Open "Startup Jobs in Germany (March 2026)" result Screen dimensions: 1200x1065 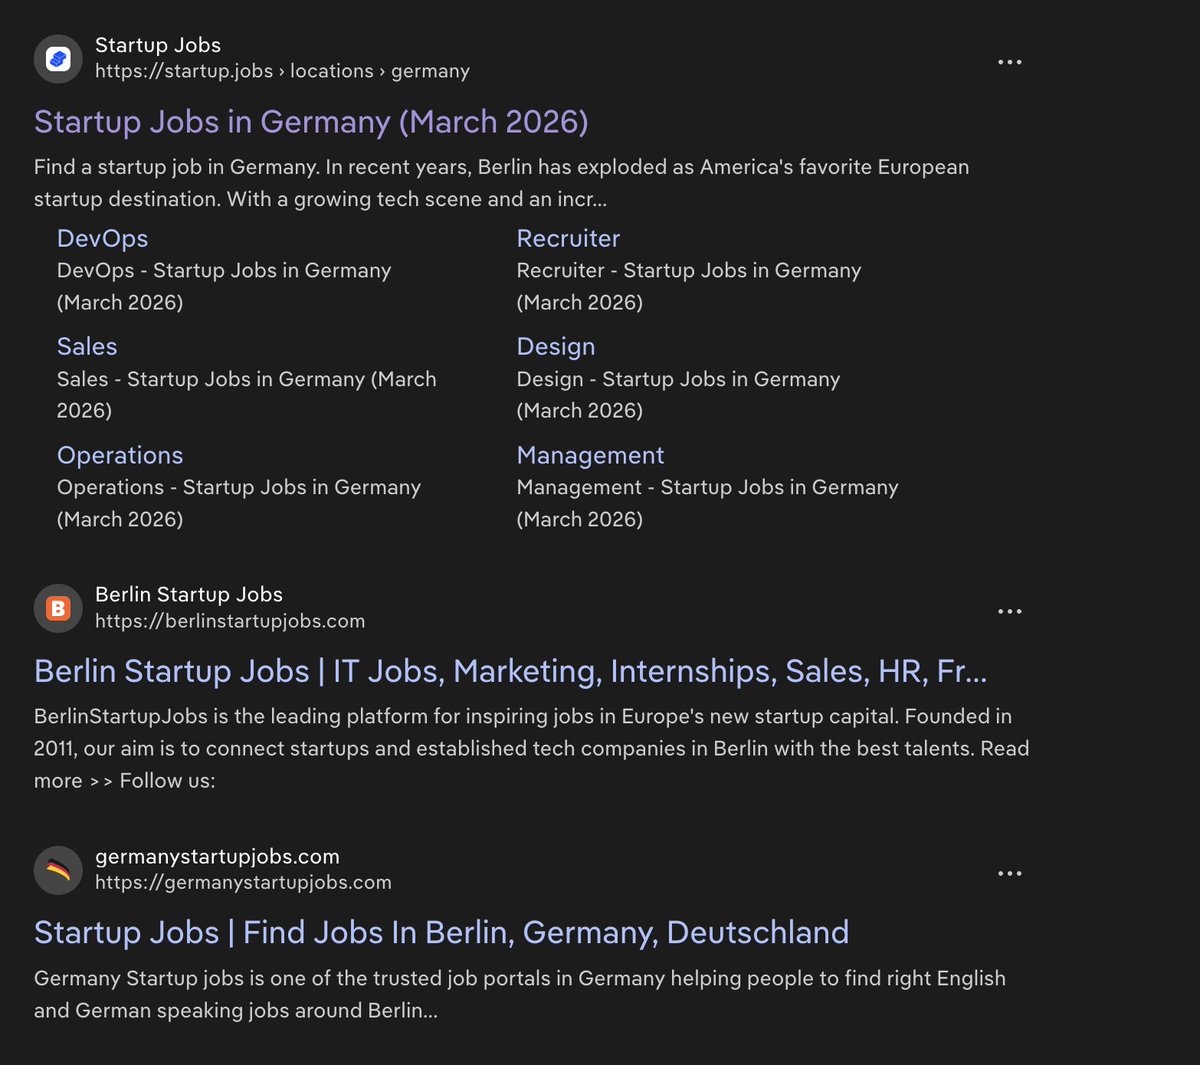coord(312,121)
